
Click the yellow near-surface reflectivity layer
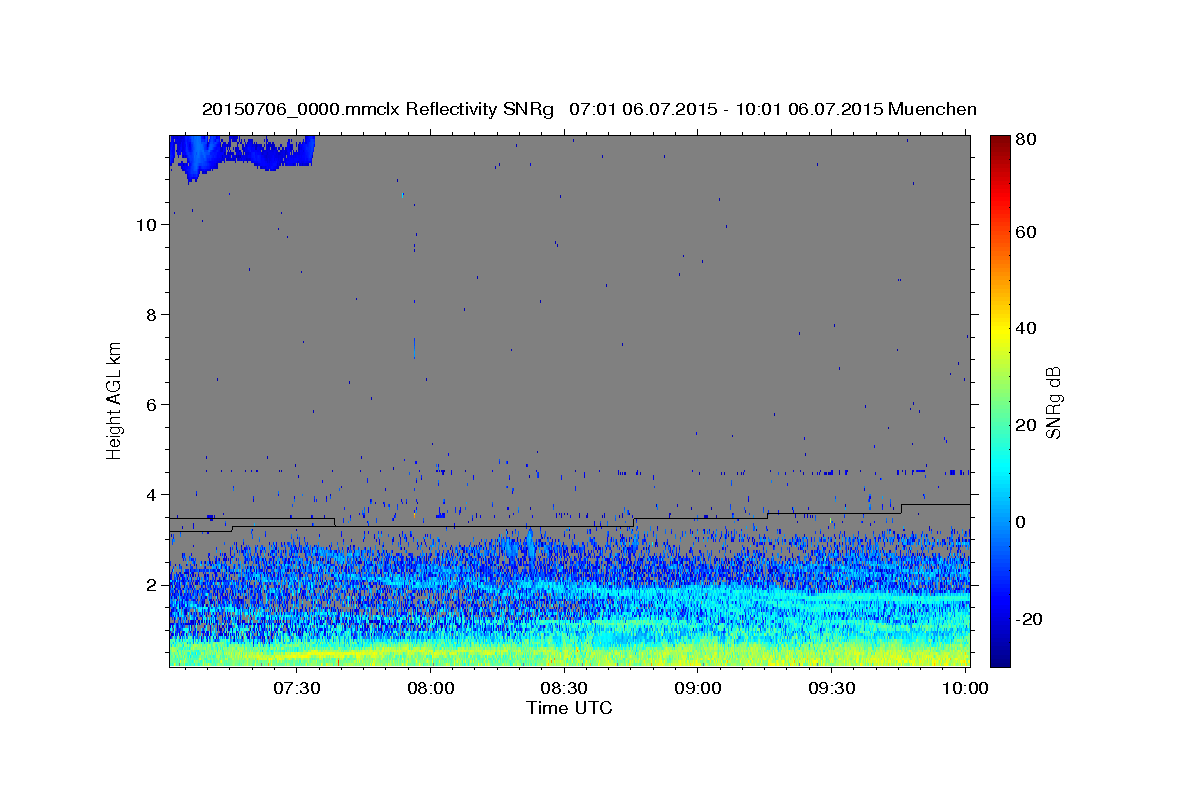(570, 654)
